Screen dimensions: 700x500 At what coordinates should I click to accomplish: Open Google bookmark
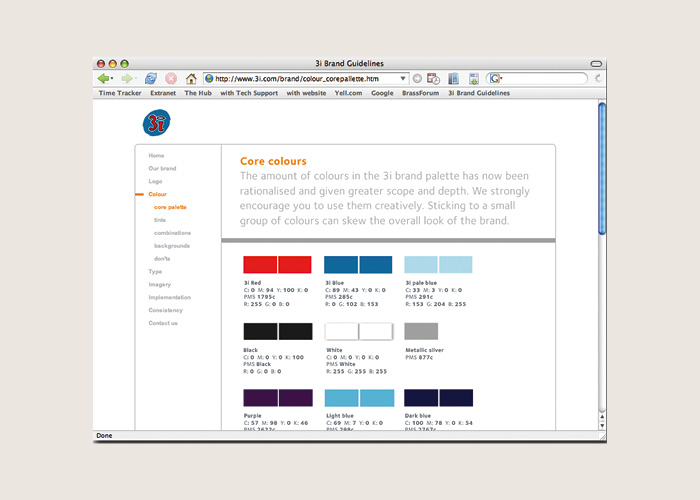pos(382,93)
